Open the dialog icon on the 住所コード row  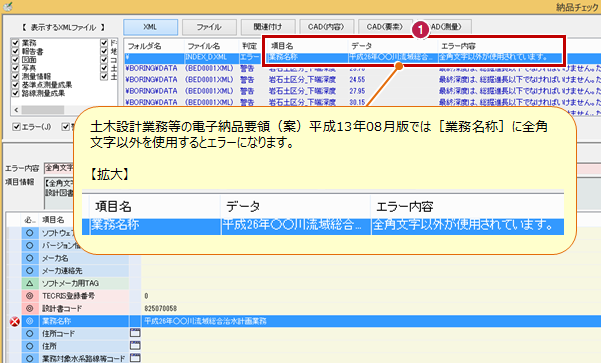point(135,333)
